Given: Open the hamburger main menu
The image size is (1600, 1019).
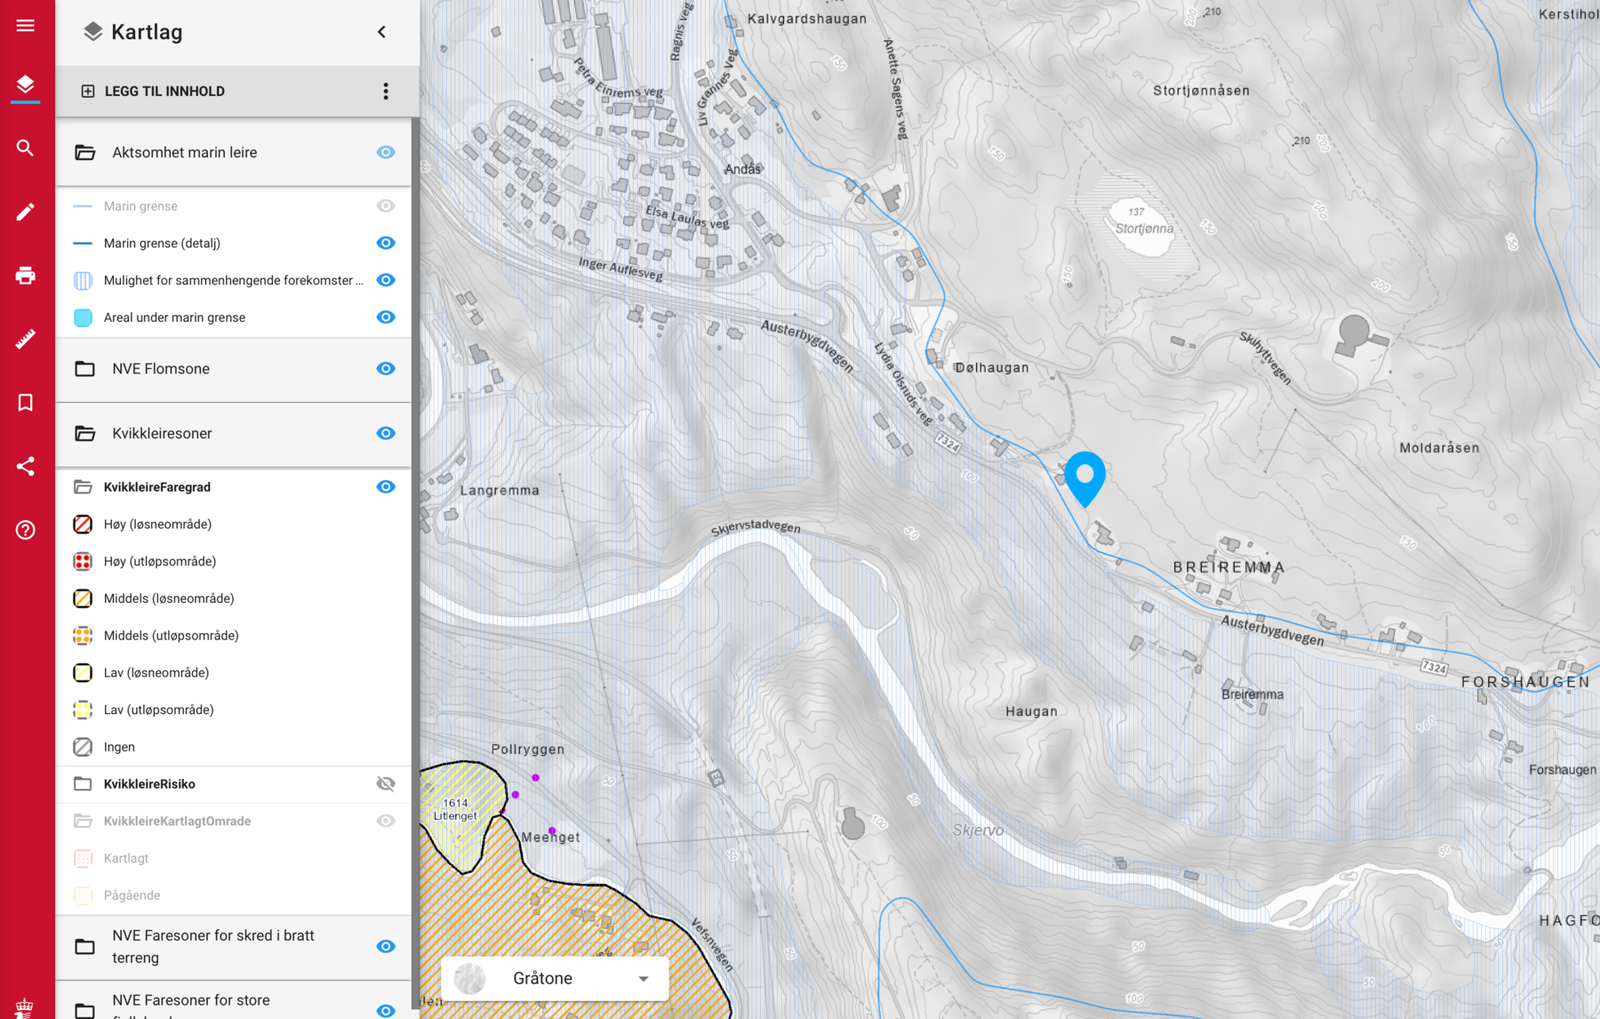Looking at the screenshot, I should coord(25,25).
